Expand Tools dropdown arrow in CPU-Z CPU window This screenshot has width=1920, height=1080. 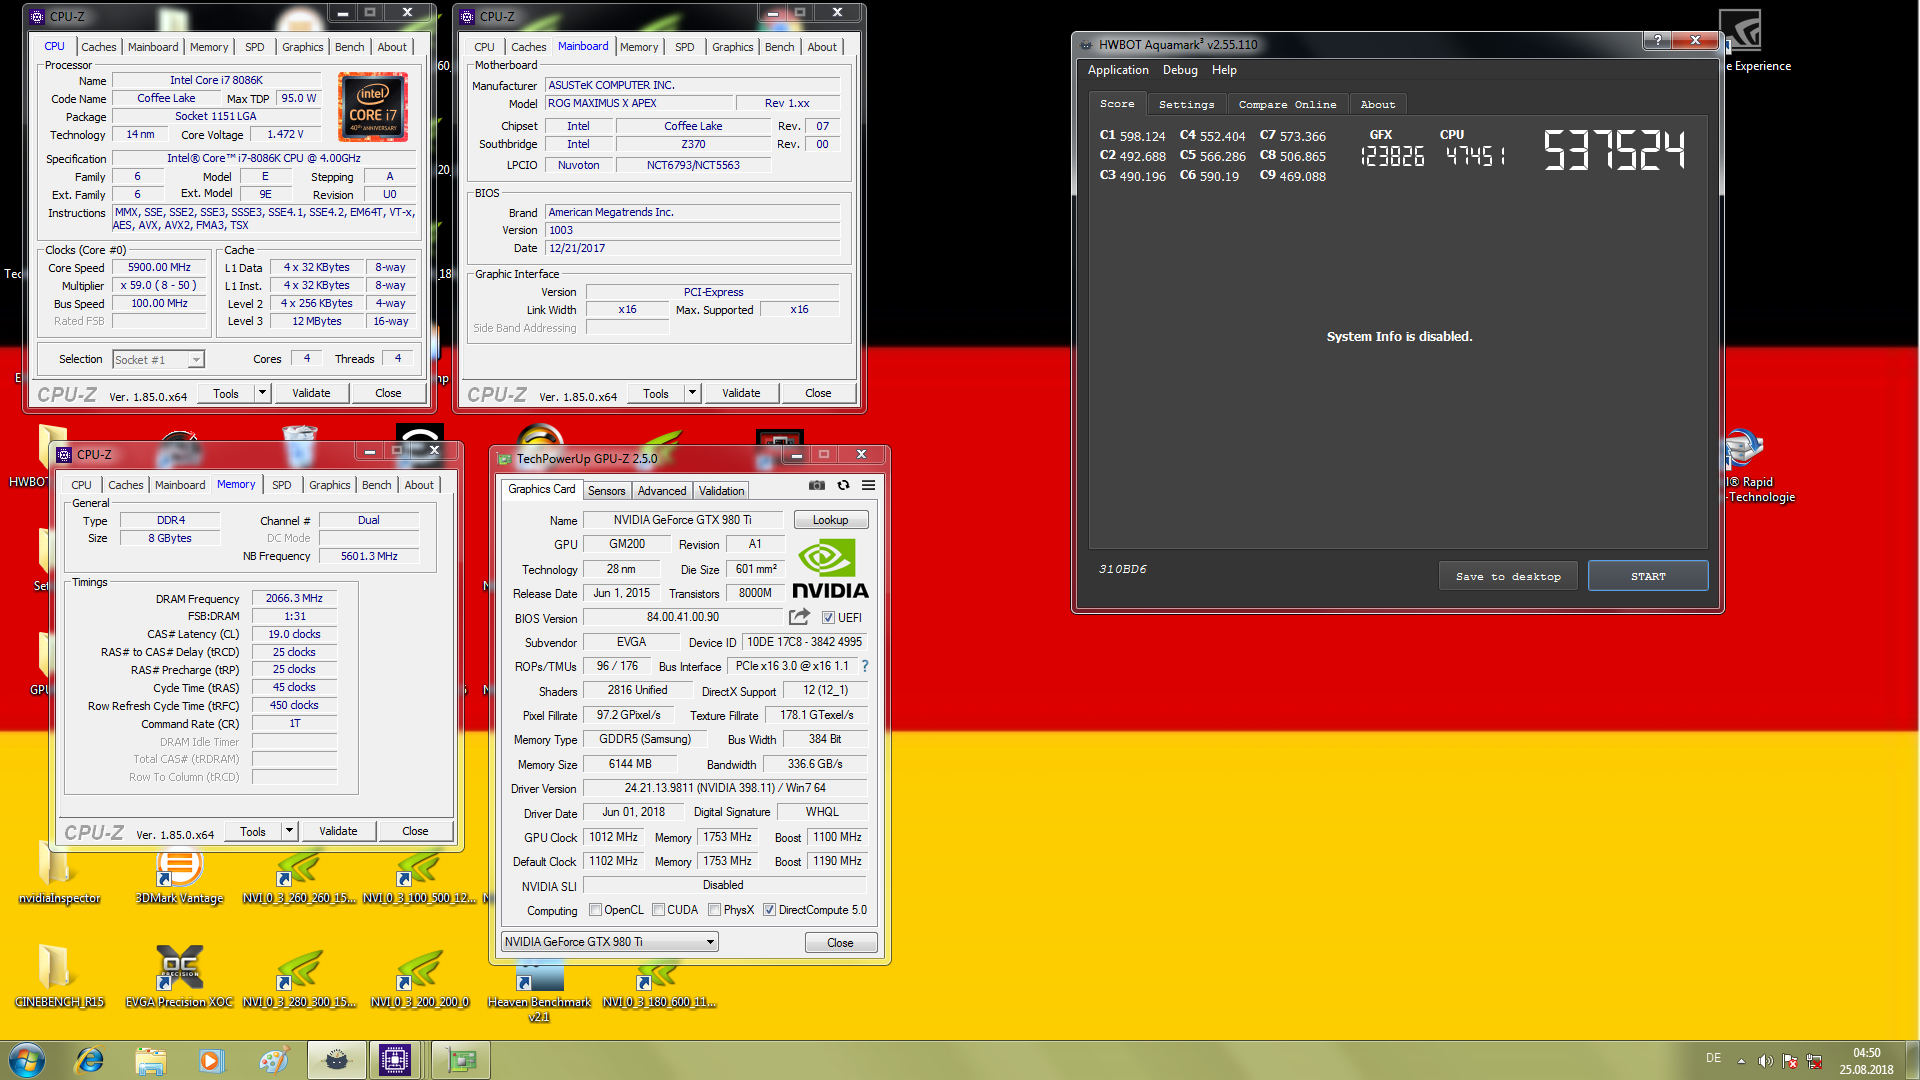(x=262, y=393)
